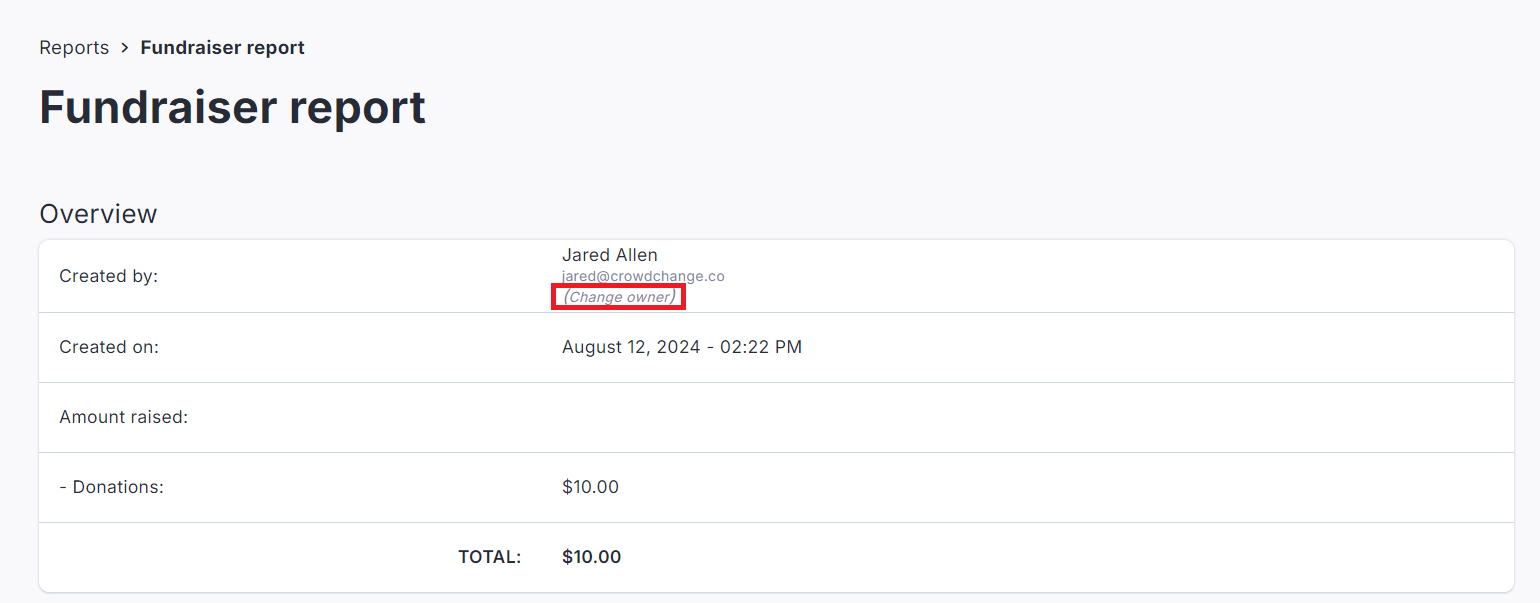This screenshot has width=1540, height=603.
Task: Click the Overview section heading
Action: pyautogui.click(x=98, y=214)
